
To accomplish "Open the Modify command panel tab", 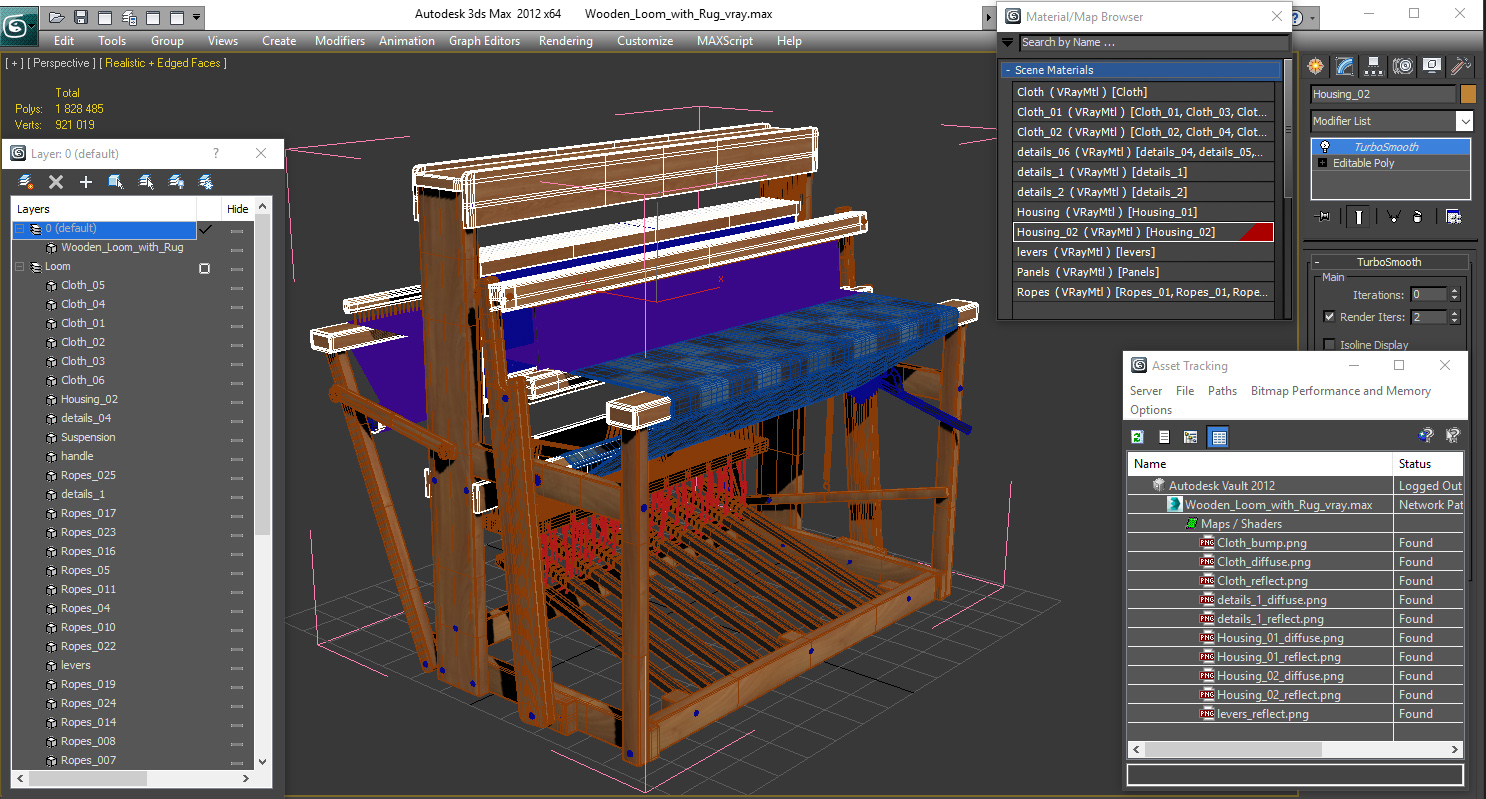I will click(1345, 66).
